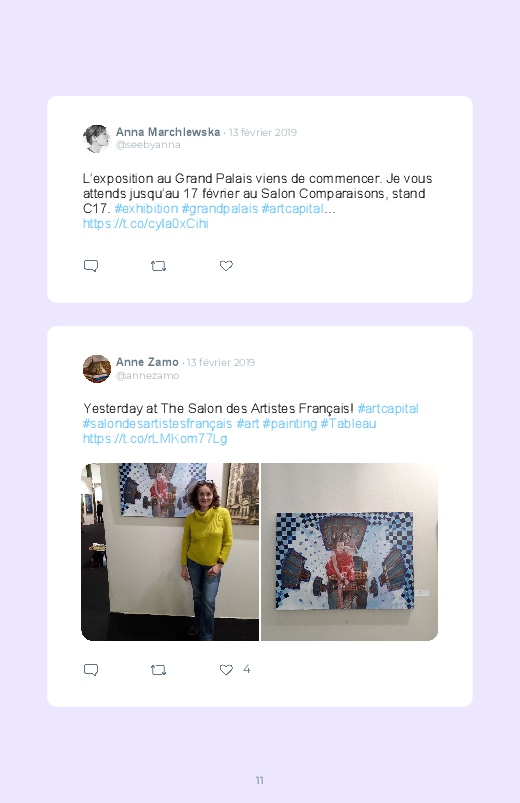Open photo of woman in yellow sweater
Screen dimensions: 520x803
[170, 552]
